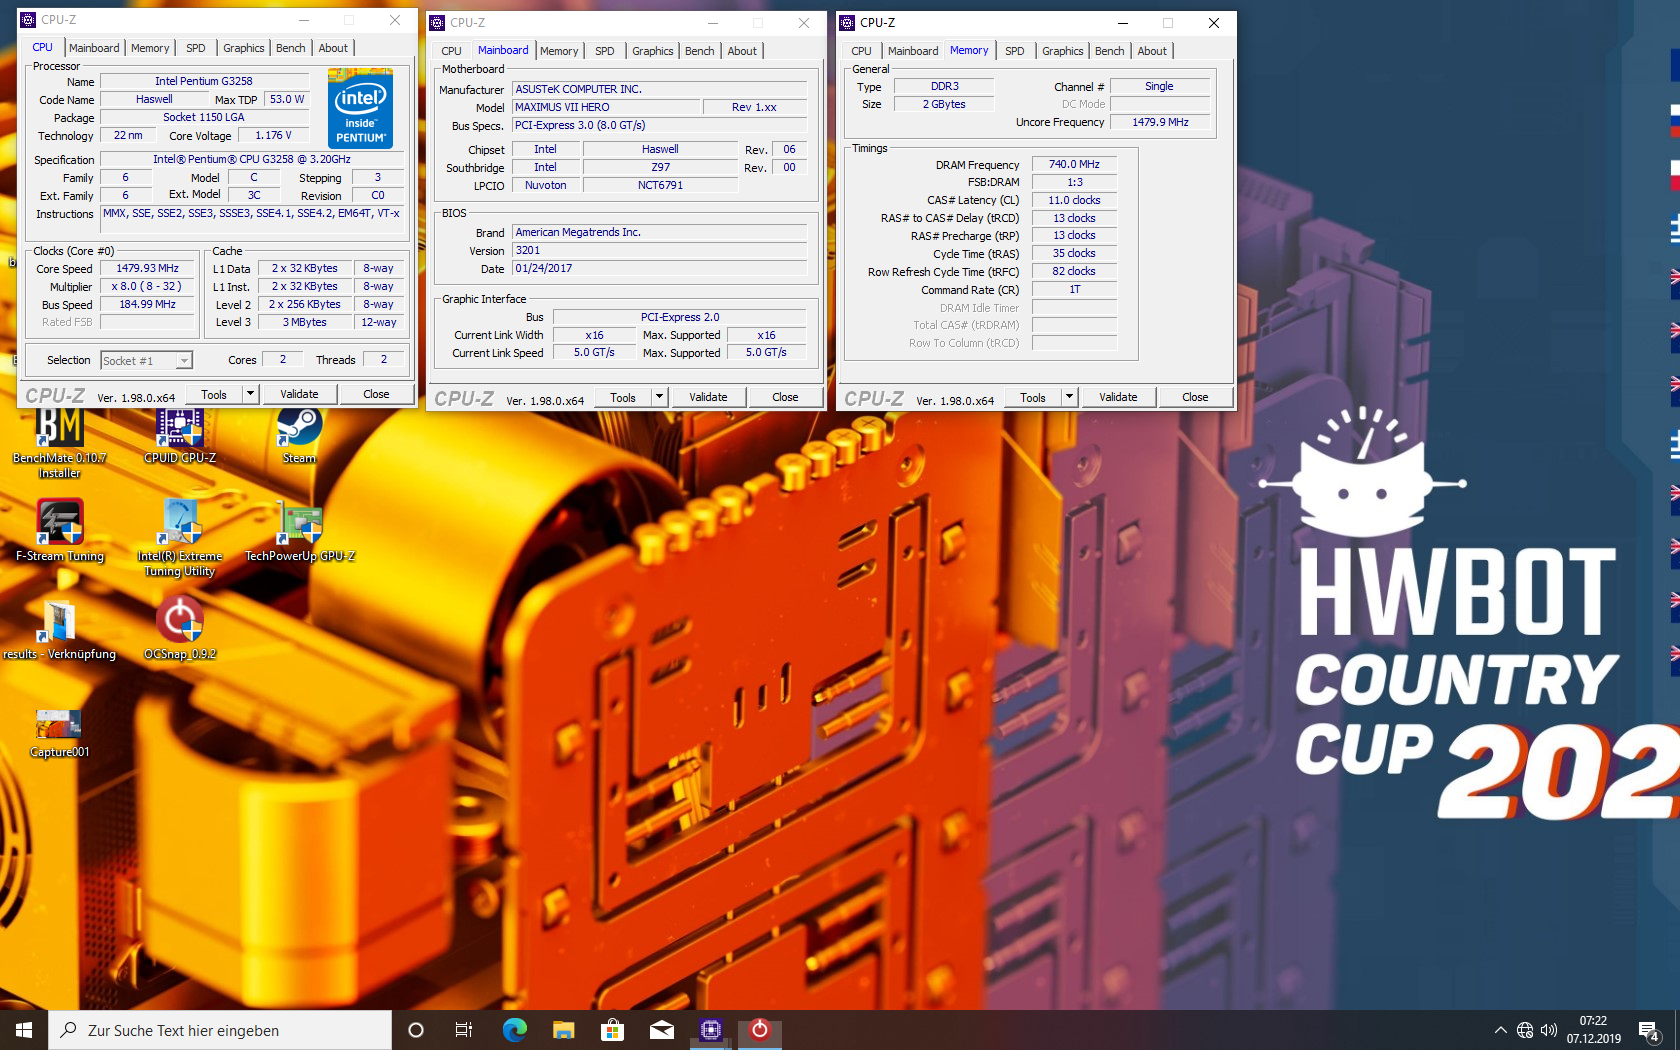The image size is (1680, 1050).
Task: Open SPD tab in Mainboard window
Action: [x=605, y=51]
